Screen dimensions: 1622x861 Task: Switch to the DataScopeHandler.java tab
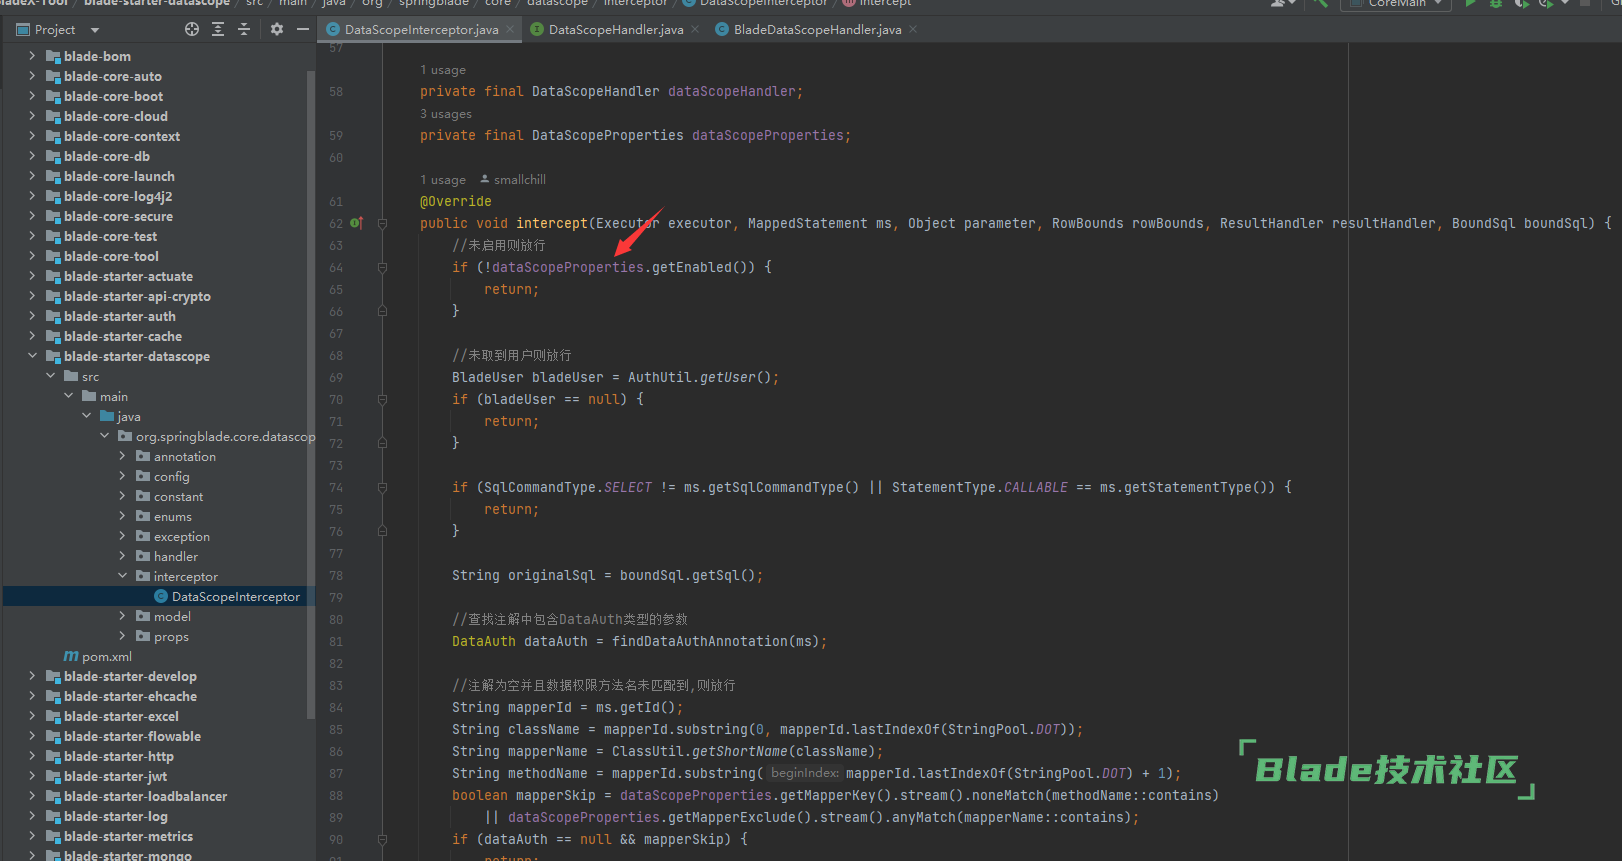click(x=616, y=30)
